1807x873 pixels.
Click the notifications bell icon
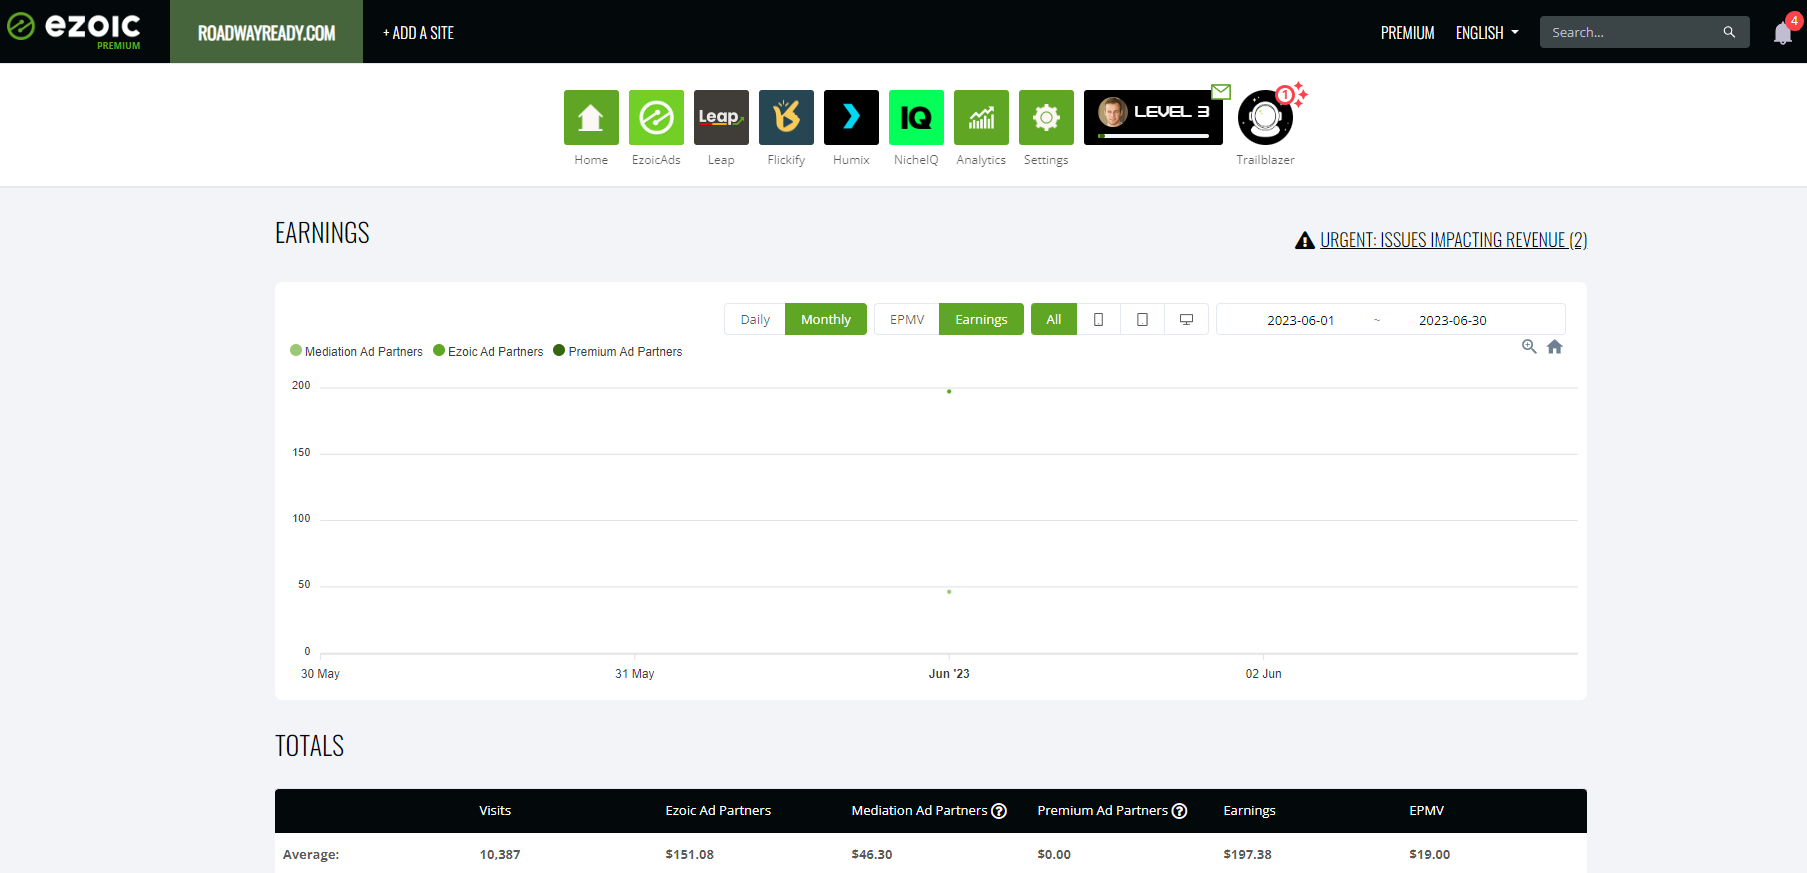(1782, 33)
